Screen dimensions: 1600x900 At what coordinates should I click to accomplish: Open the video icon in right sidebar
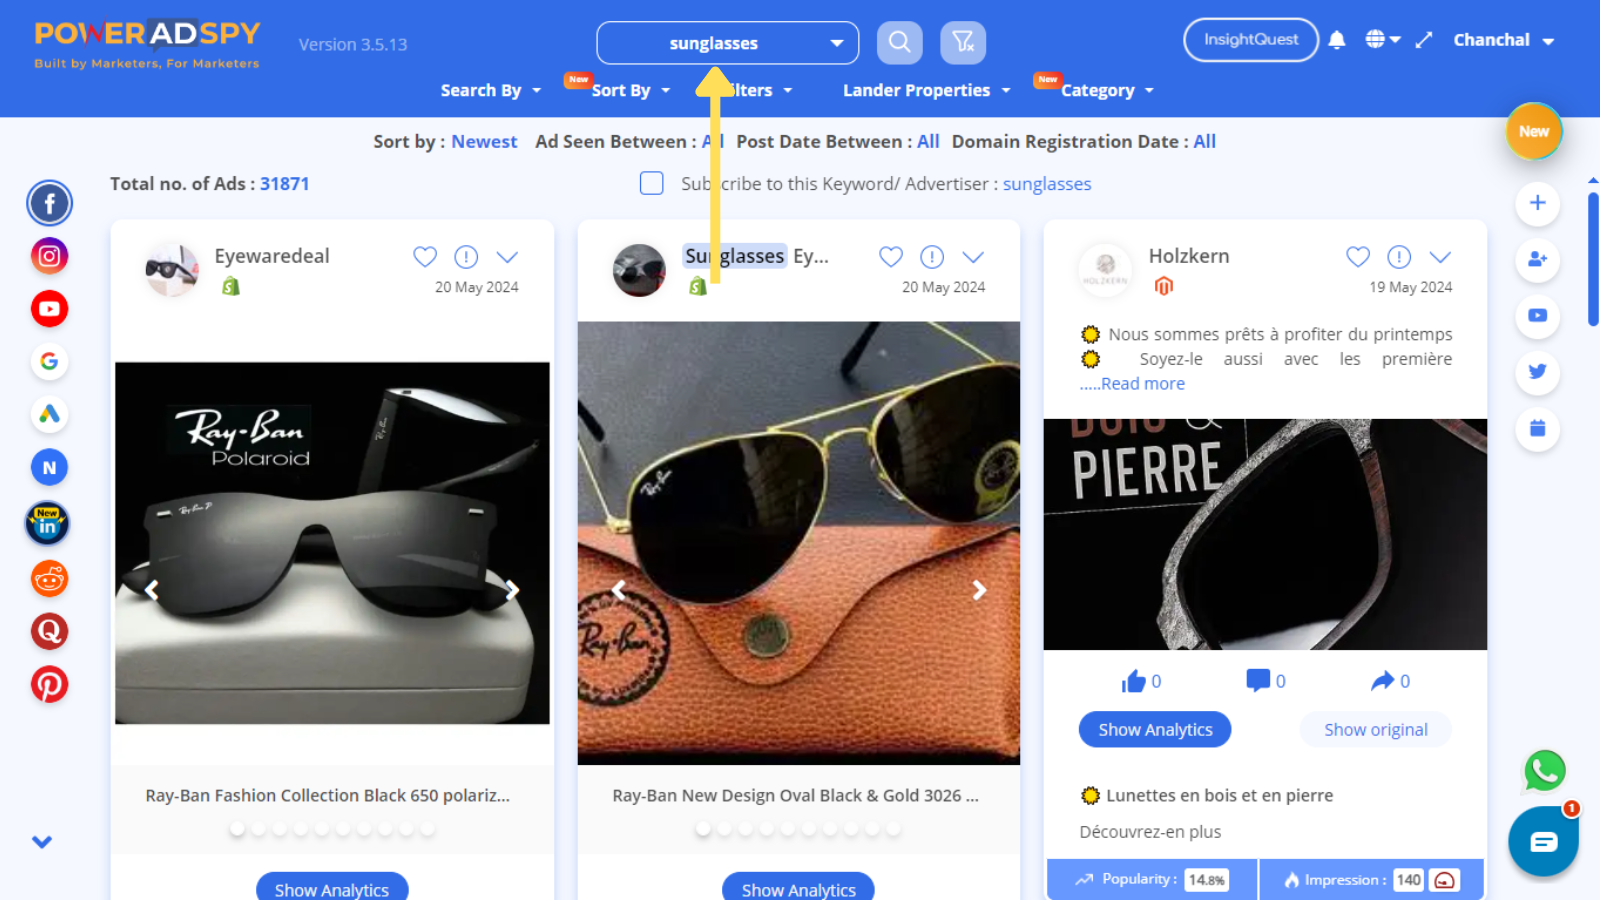coord(1538,316)
